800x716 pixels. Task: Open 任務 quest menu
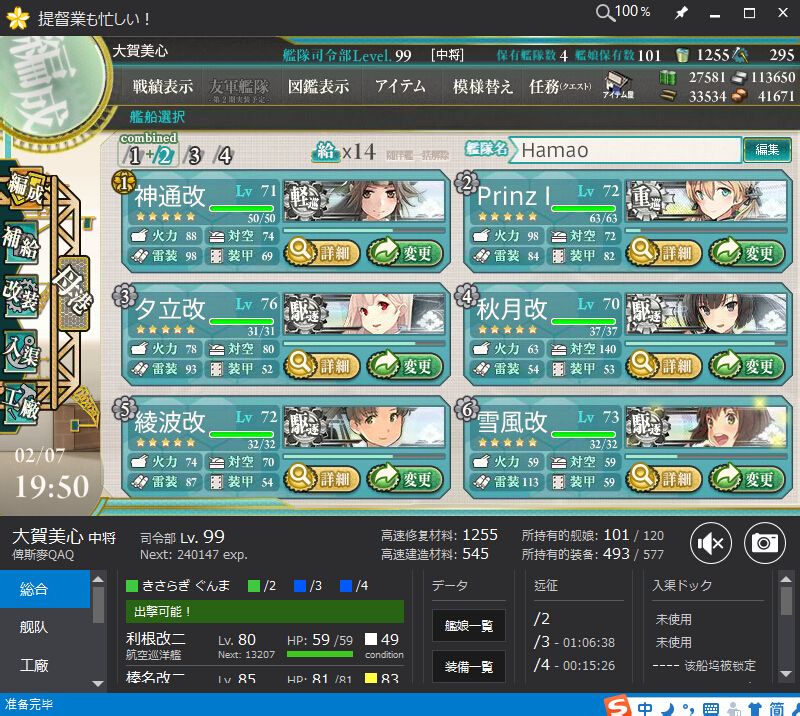tap(560, 86)
